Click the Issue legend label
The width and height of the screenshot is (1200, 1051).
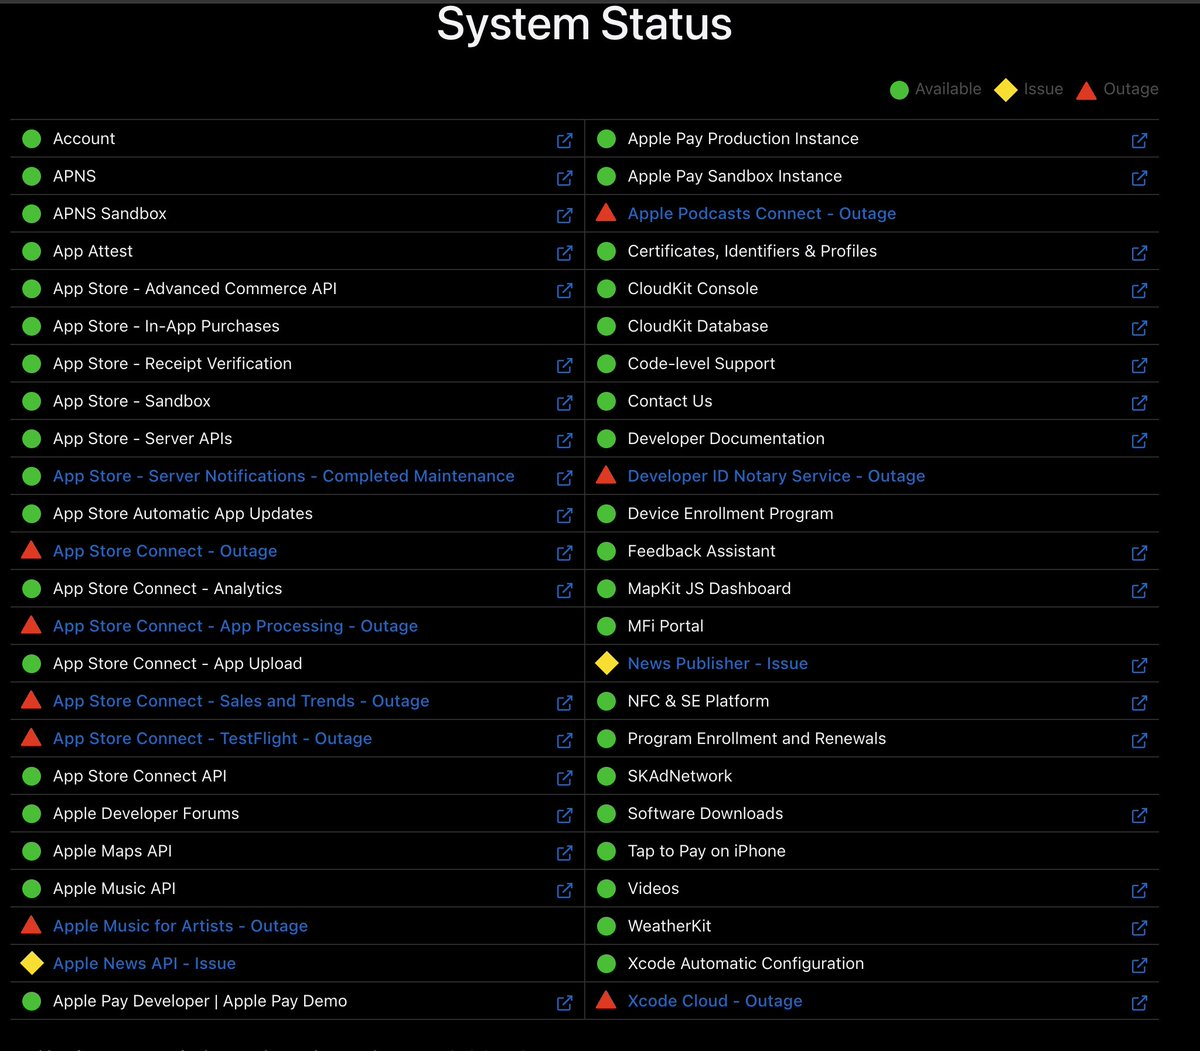click(x=1043, y=89)
